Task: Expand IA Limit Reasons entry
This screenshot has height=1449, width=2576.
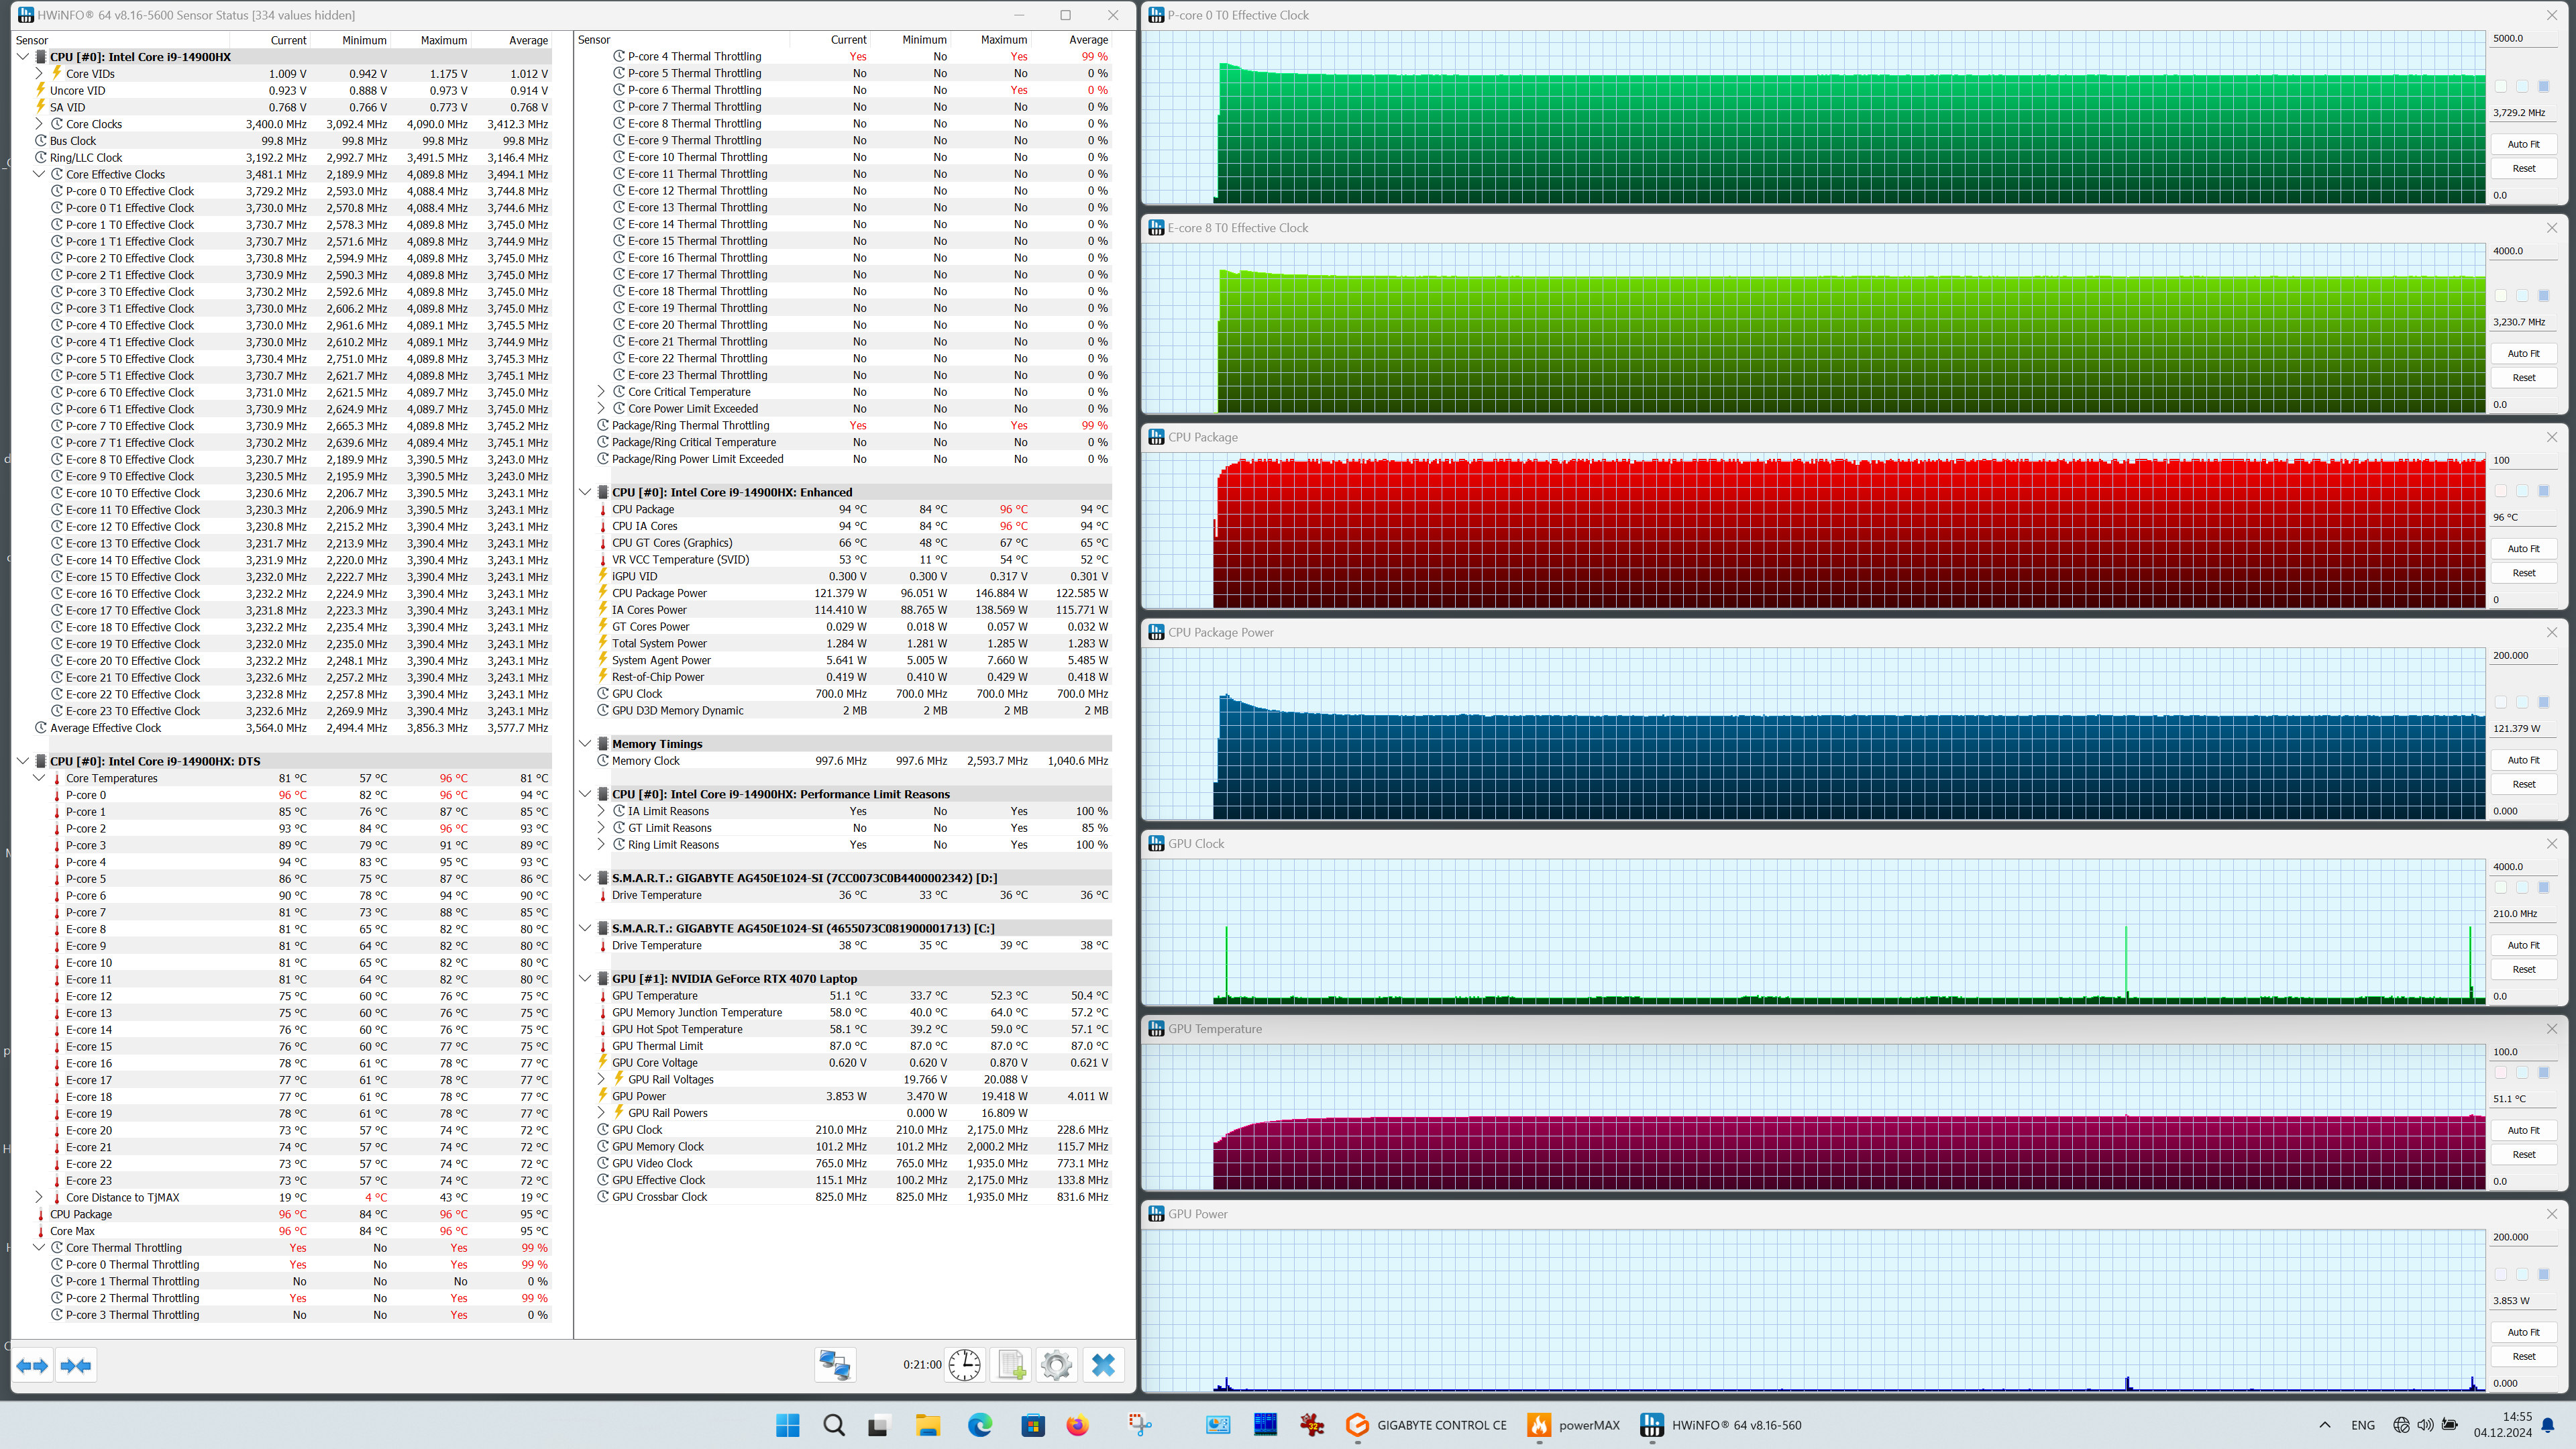Action: point(601,811)
